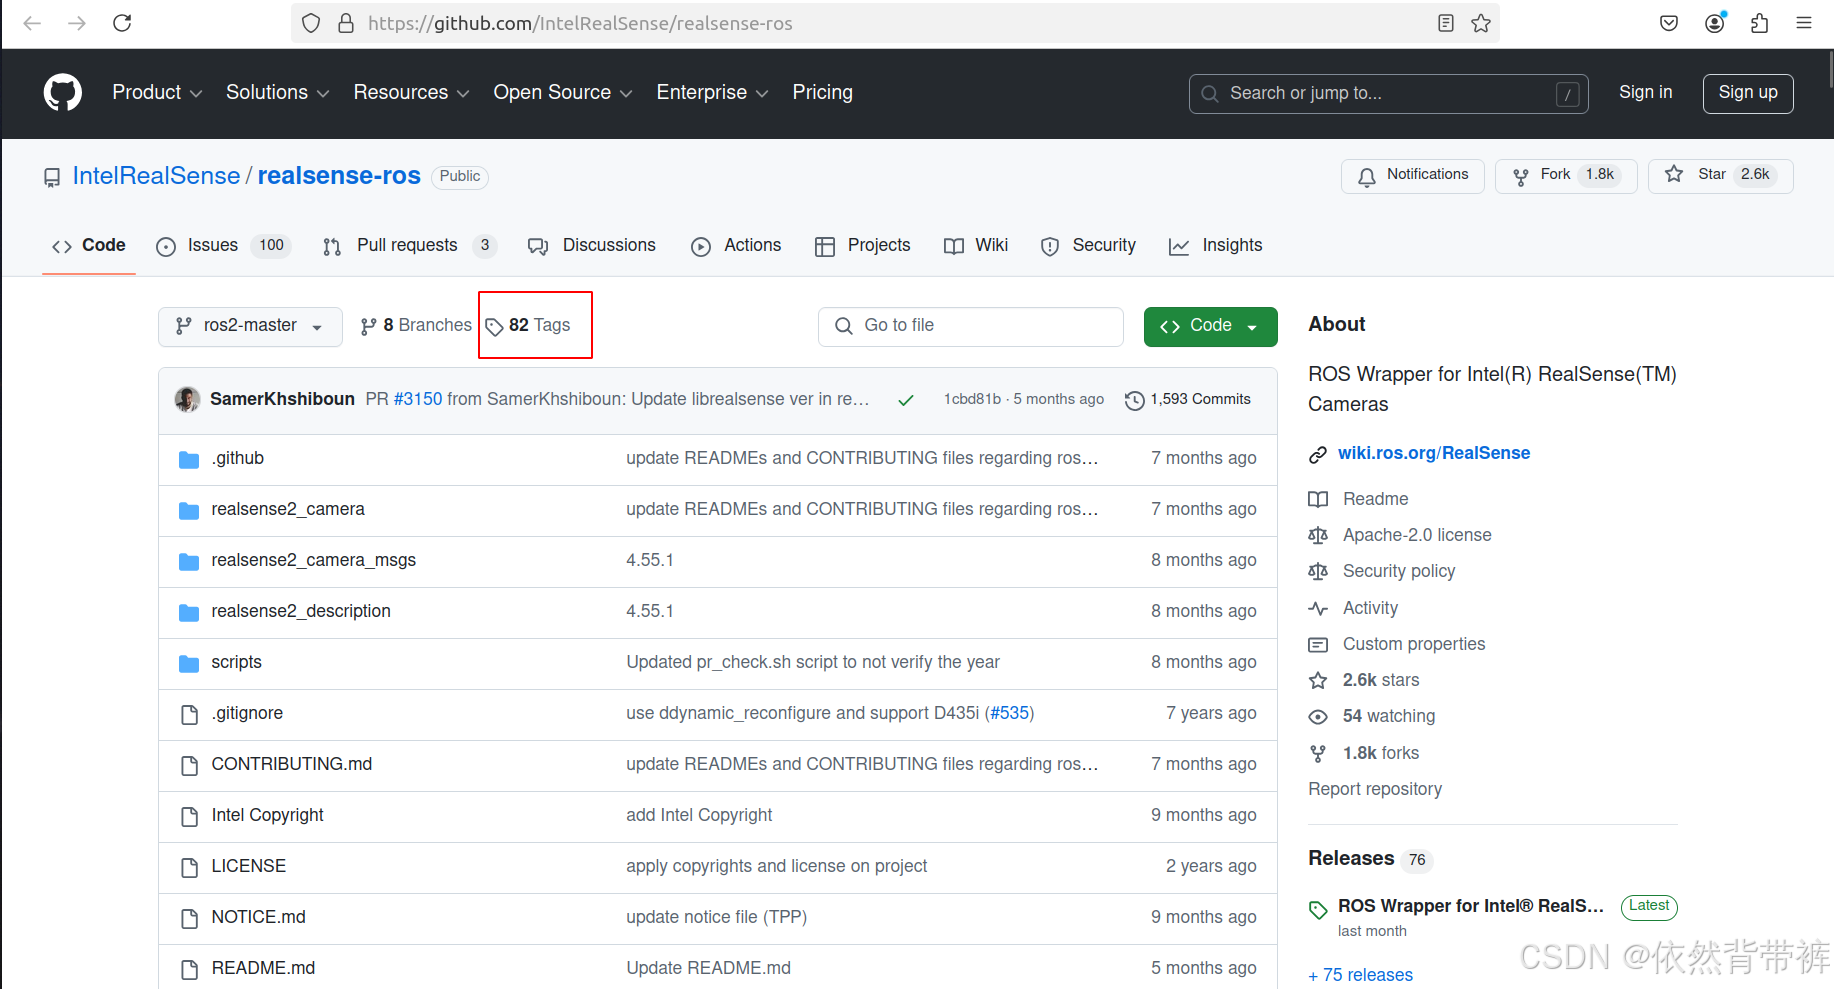Switch to the Discussions tab
1834x989 pixels.
tap(592, 246)
